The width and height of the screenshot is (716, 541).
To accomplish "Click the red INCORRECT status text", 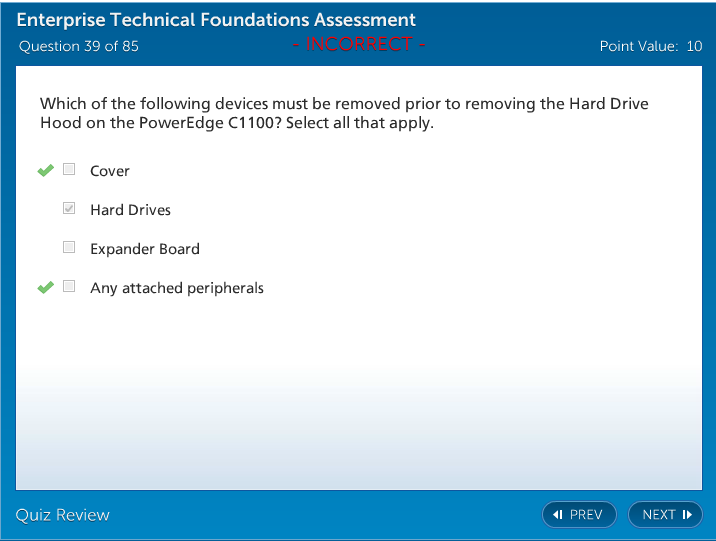I will (x=359, y=45).
